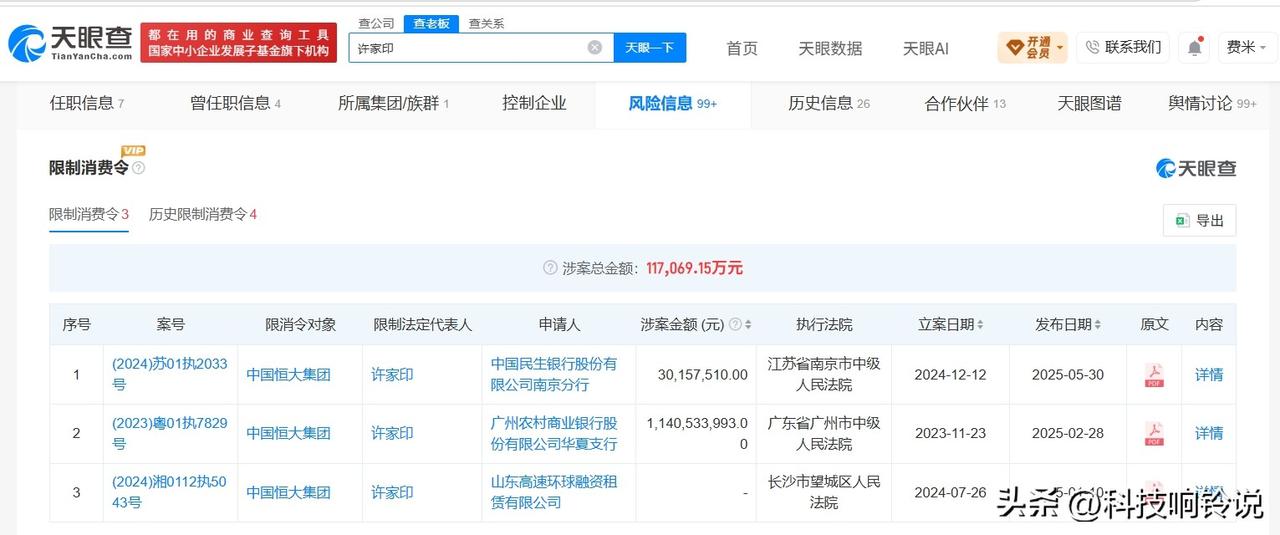Select 查公司 search mode tab
The height and width of the screenshot is (535, 1280).
pos(376,23)
